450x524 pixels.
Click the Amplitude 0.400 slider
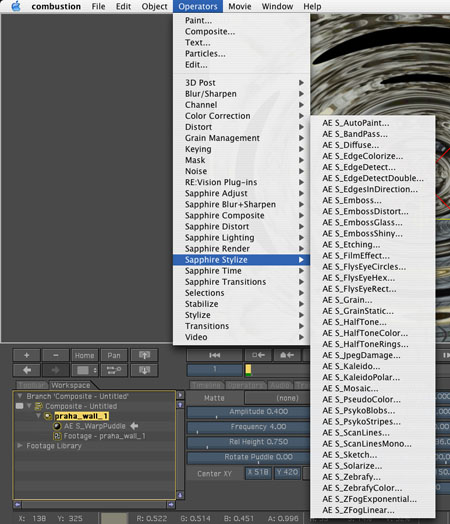pos(249,412)
